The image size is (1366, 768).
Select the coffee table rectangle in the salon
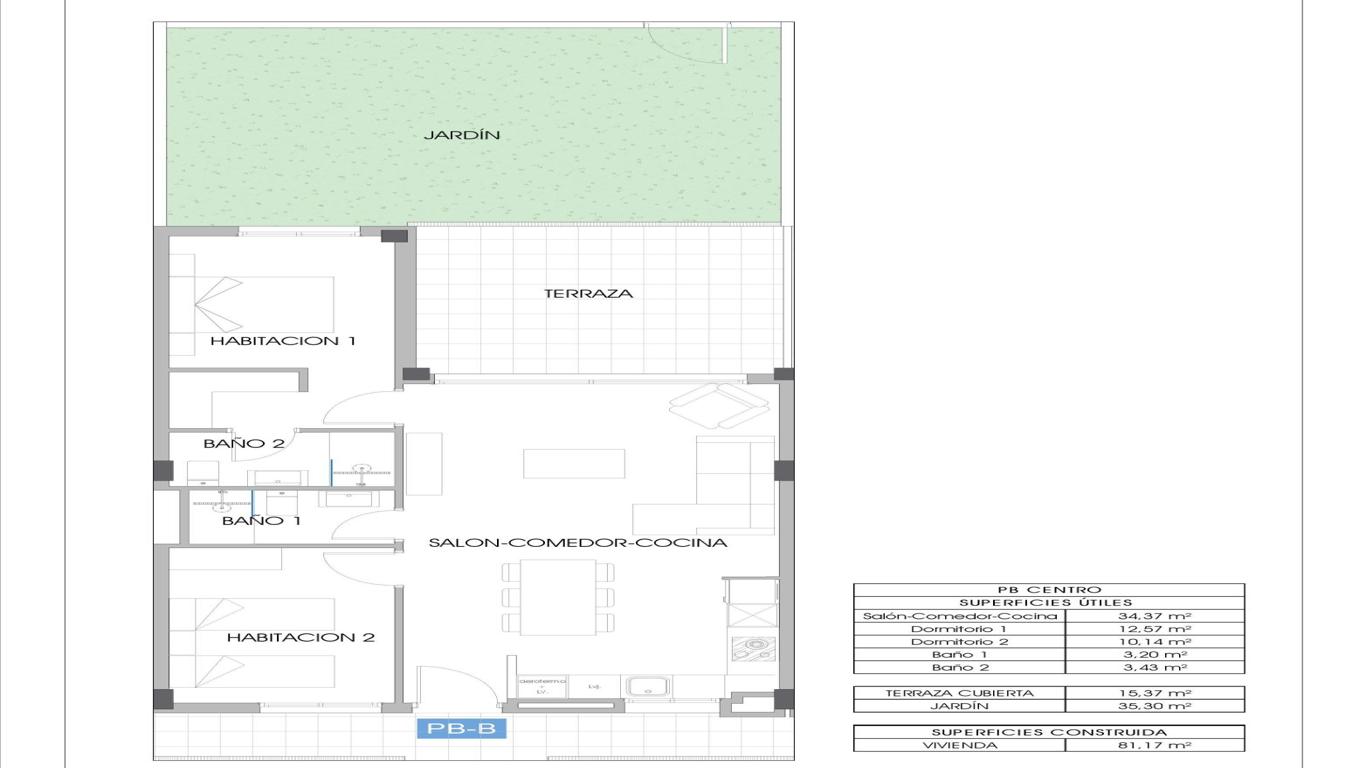(574, 463)
